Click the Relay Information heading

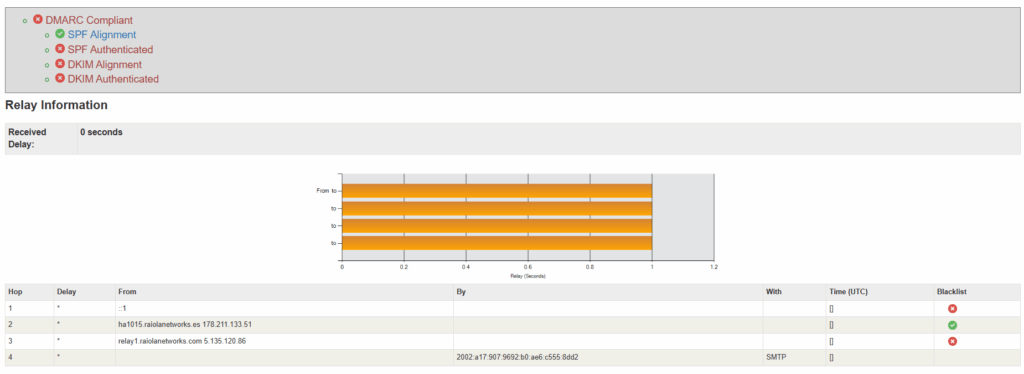coord(56,105)
